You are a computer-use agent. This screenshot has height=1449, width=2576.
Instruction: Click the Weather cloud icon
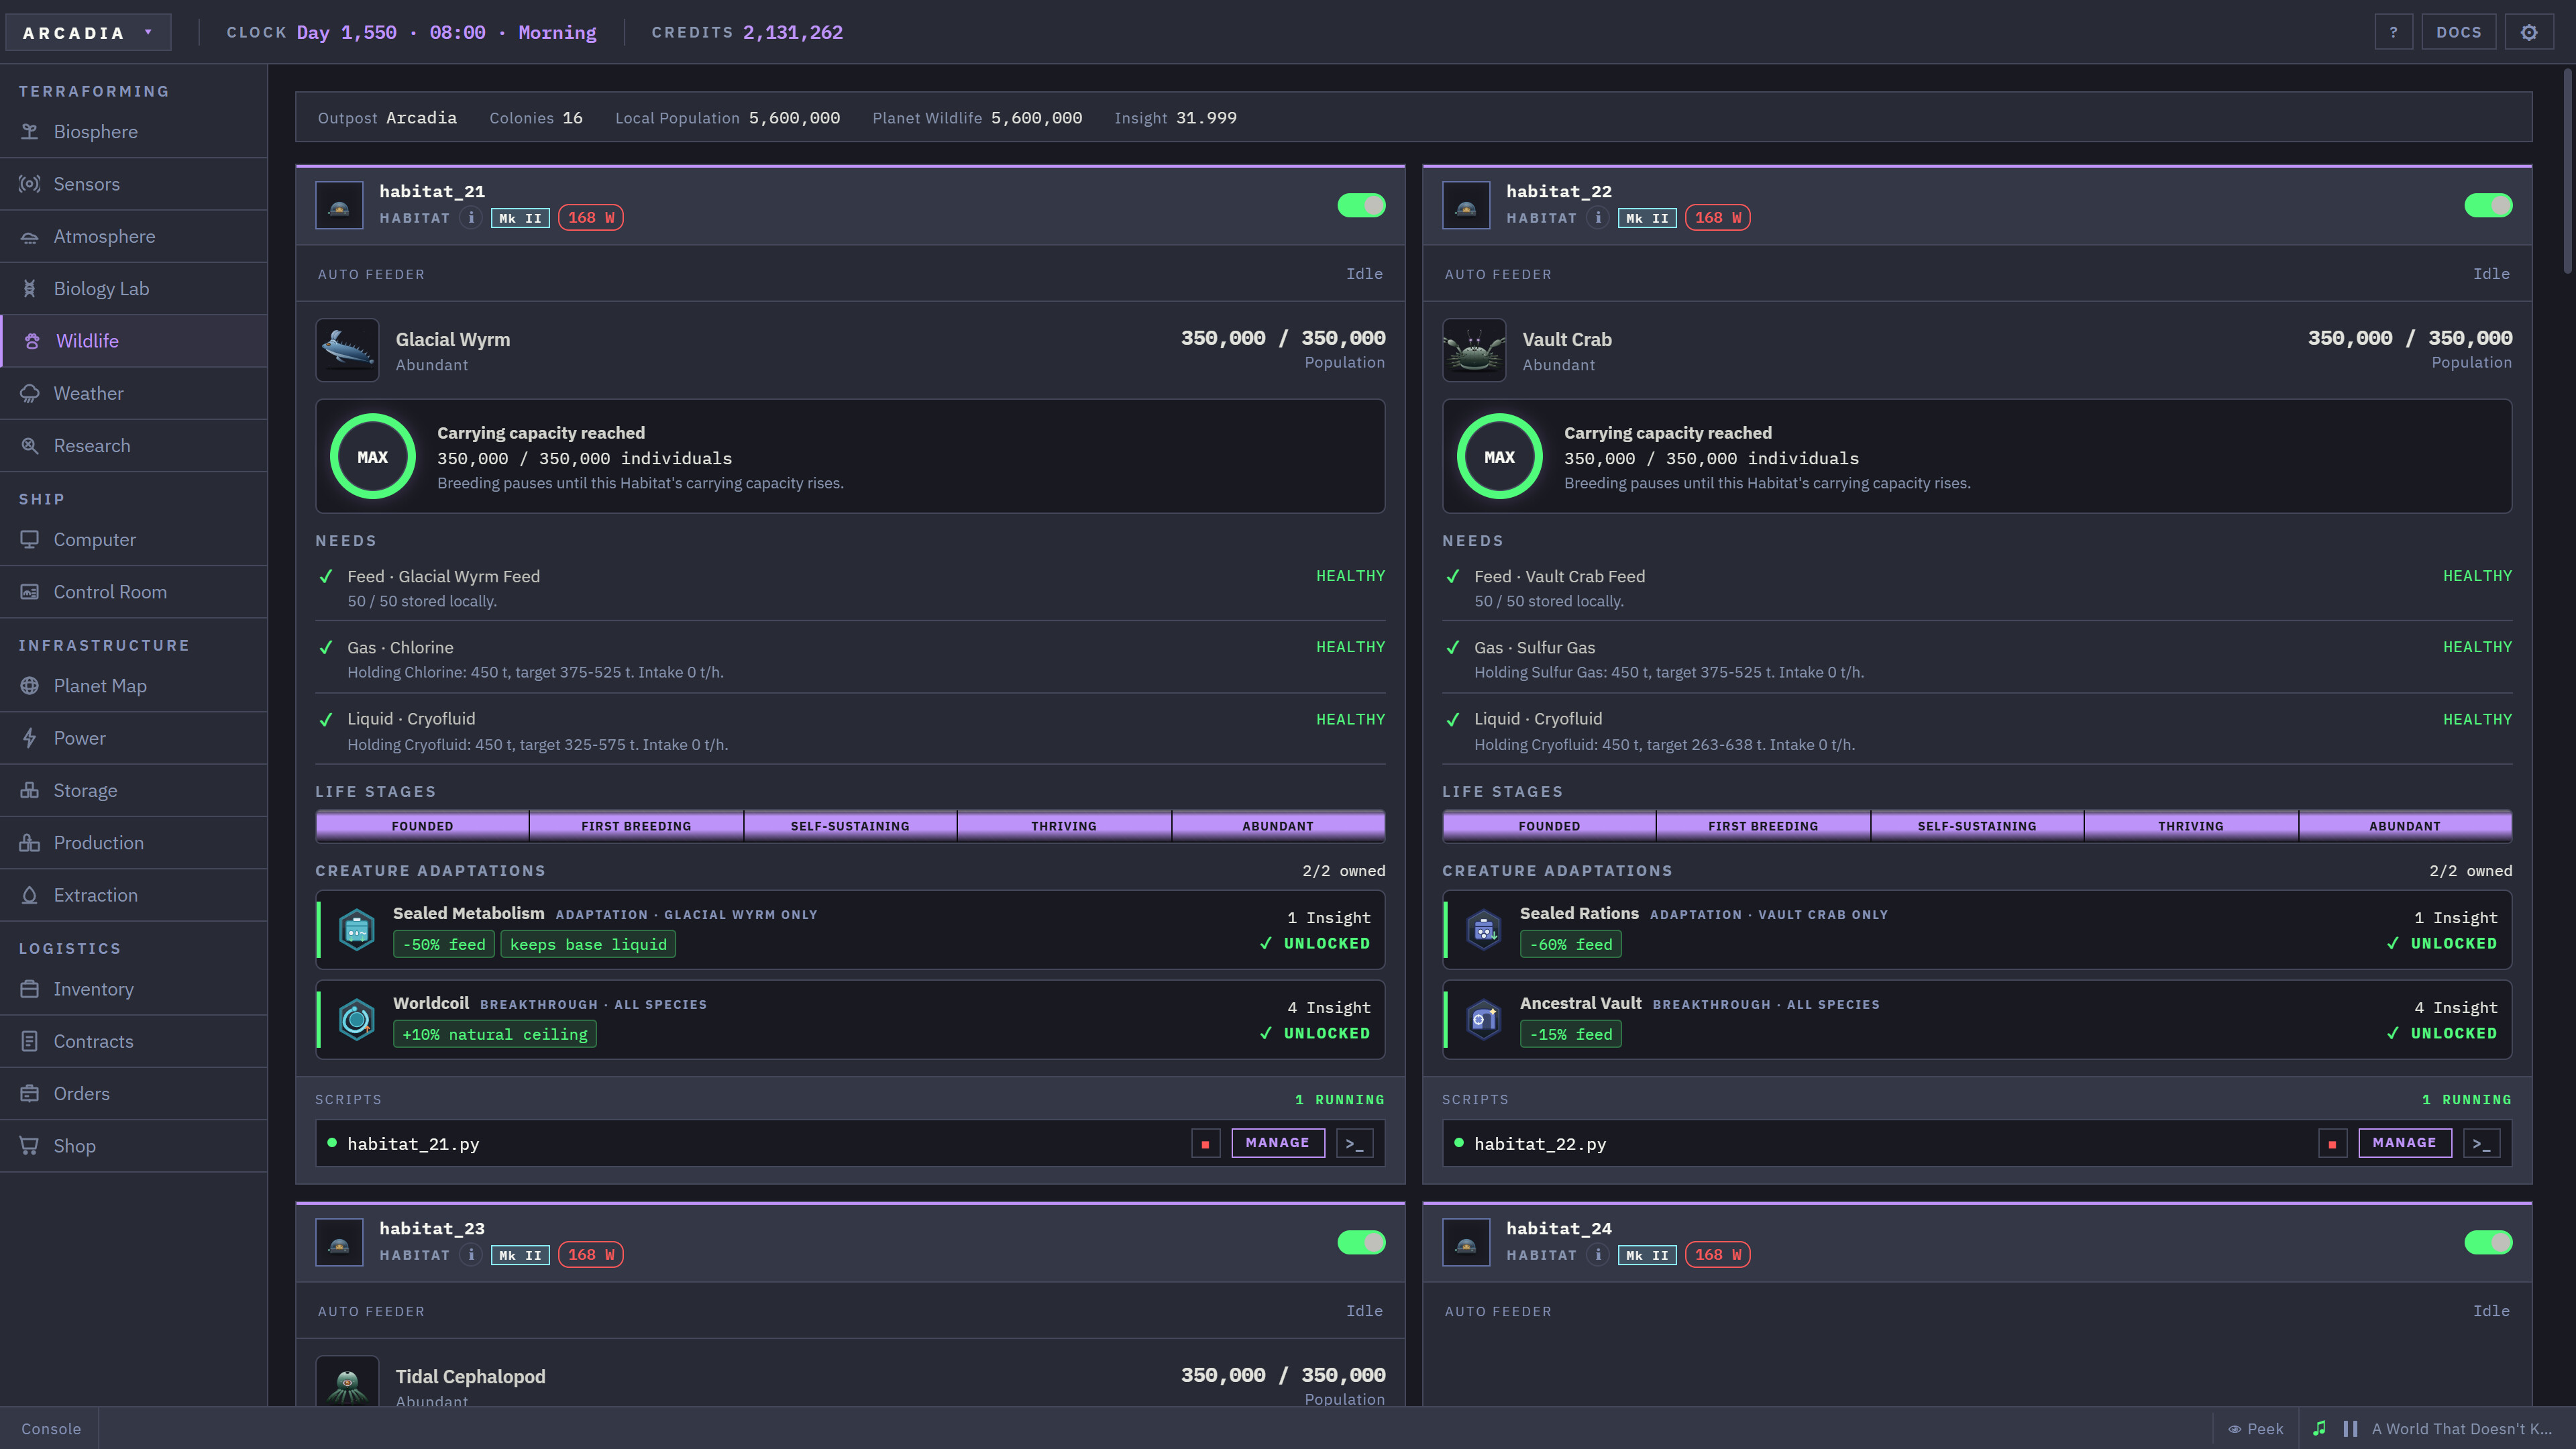[30, 393]
